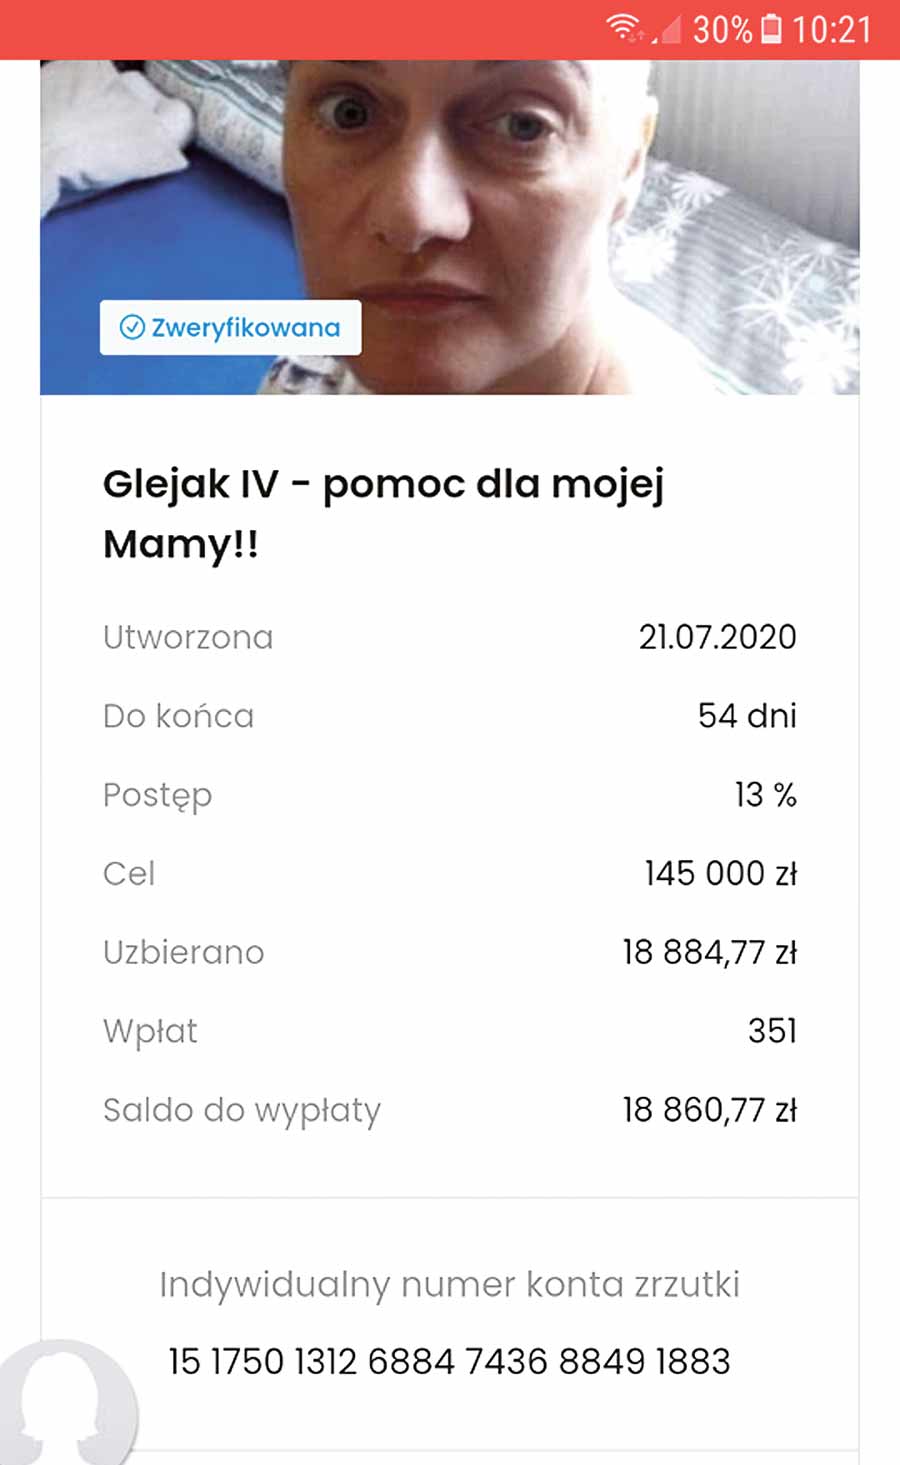Viewport: 900px width, 1465px height.
Task: Select the Wpłat count 351
Action: [772, 1031]
